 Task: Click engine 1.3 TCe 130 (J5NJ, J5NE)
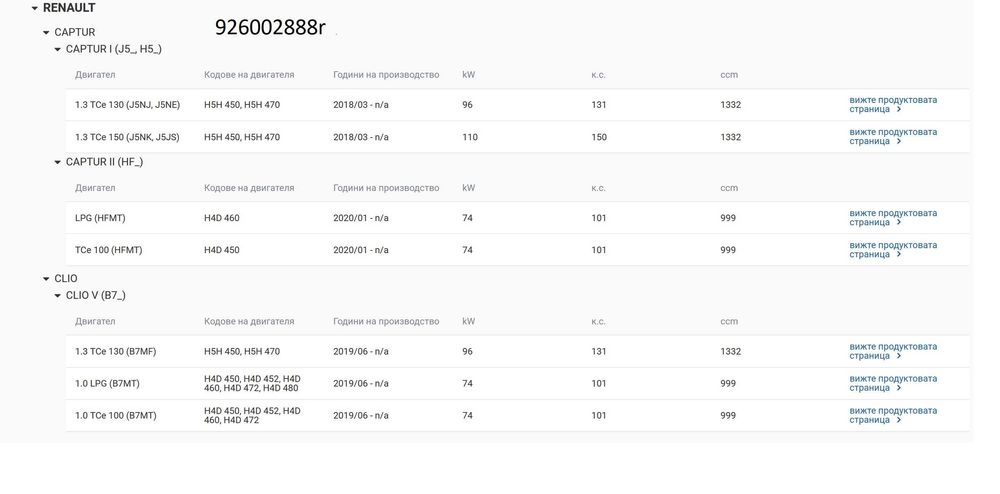128,105
